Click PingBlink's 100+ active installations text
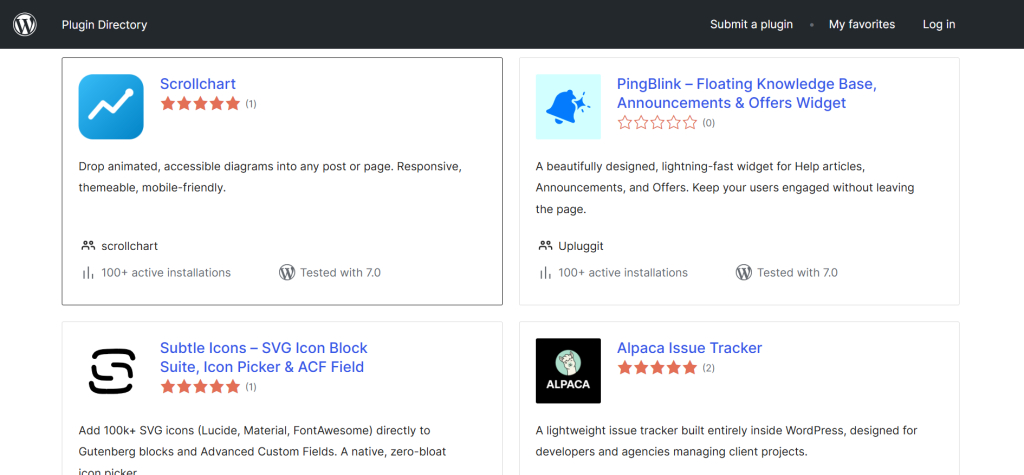The height and width of the screenshot is (475, 1024). pos(623,272)
